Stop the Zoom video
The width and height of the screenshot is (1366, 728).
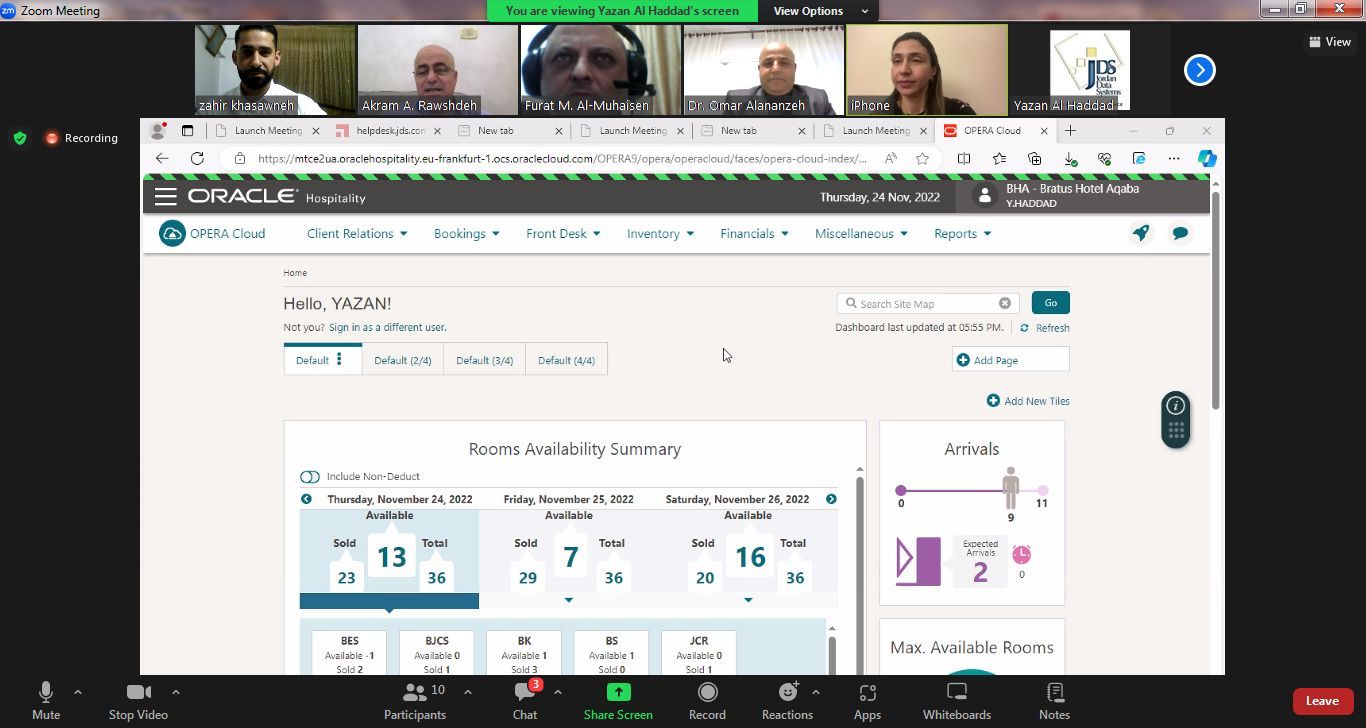point(138,701)
